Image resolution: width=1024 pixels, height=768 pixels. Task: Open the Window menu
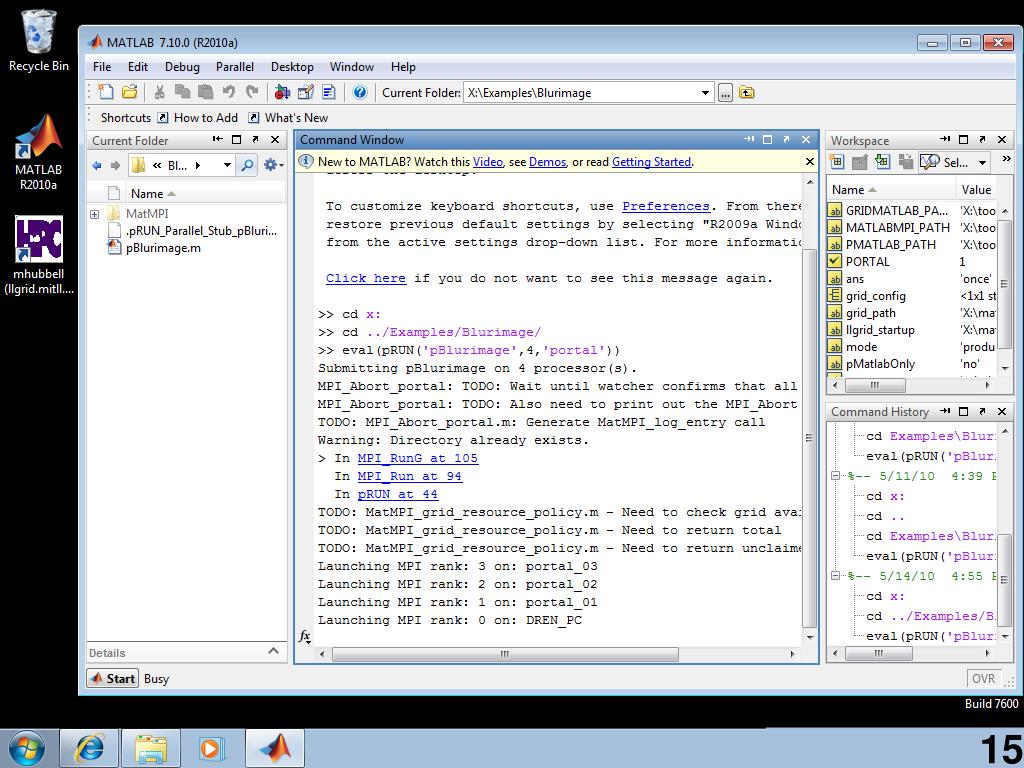351,67
